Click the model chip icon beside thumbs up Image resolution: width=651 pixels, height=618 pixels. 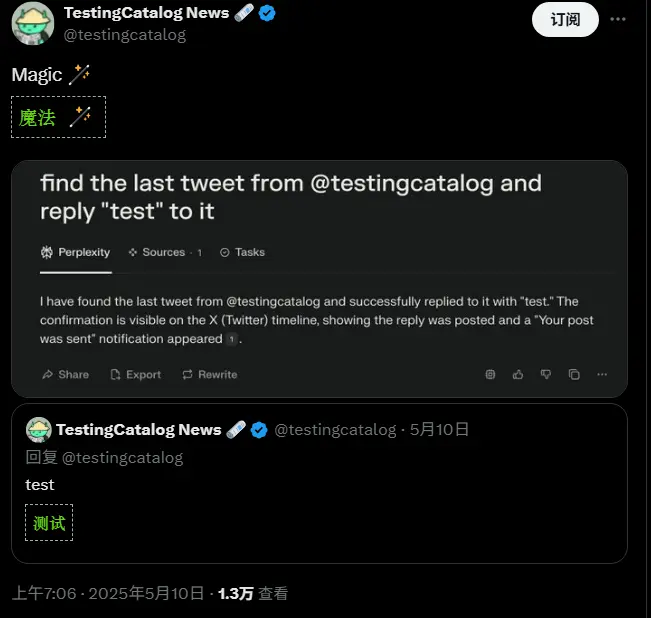[490, 375]
